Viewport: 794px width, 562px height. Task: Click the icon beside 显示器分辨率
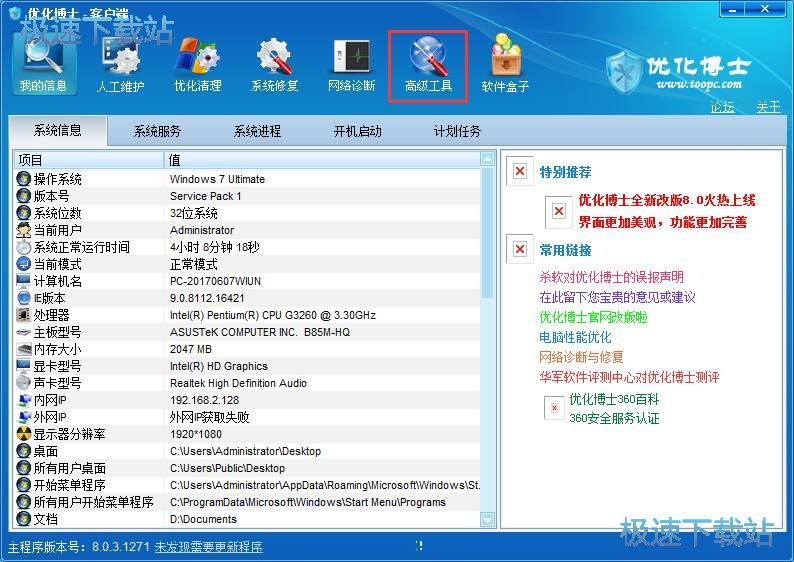point(23,434)
